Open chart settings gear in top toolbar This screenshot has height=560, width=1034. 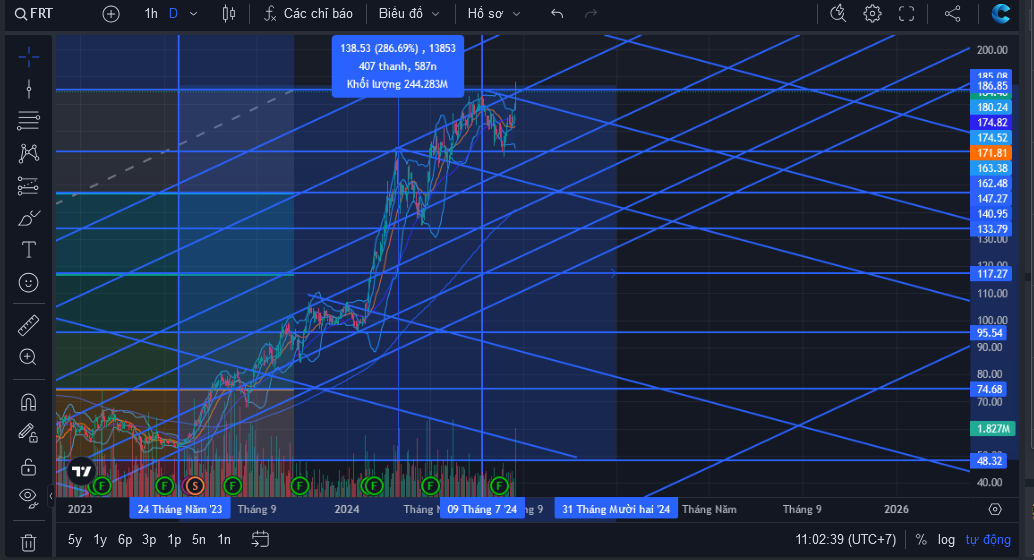(872, 13)
